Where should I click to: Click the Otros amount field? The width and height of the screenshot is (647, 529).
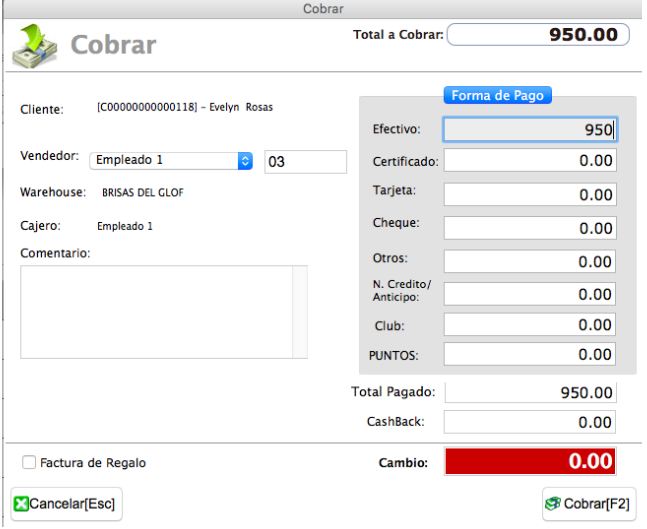click(530, 261)
